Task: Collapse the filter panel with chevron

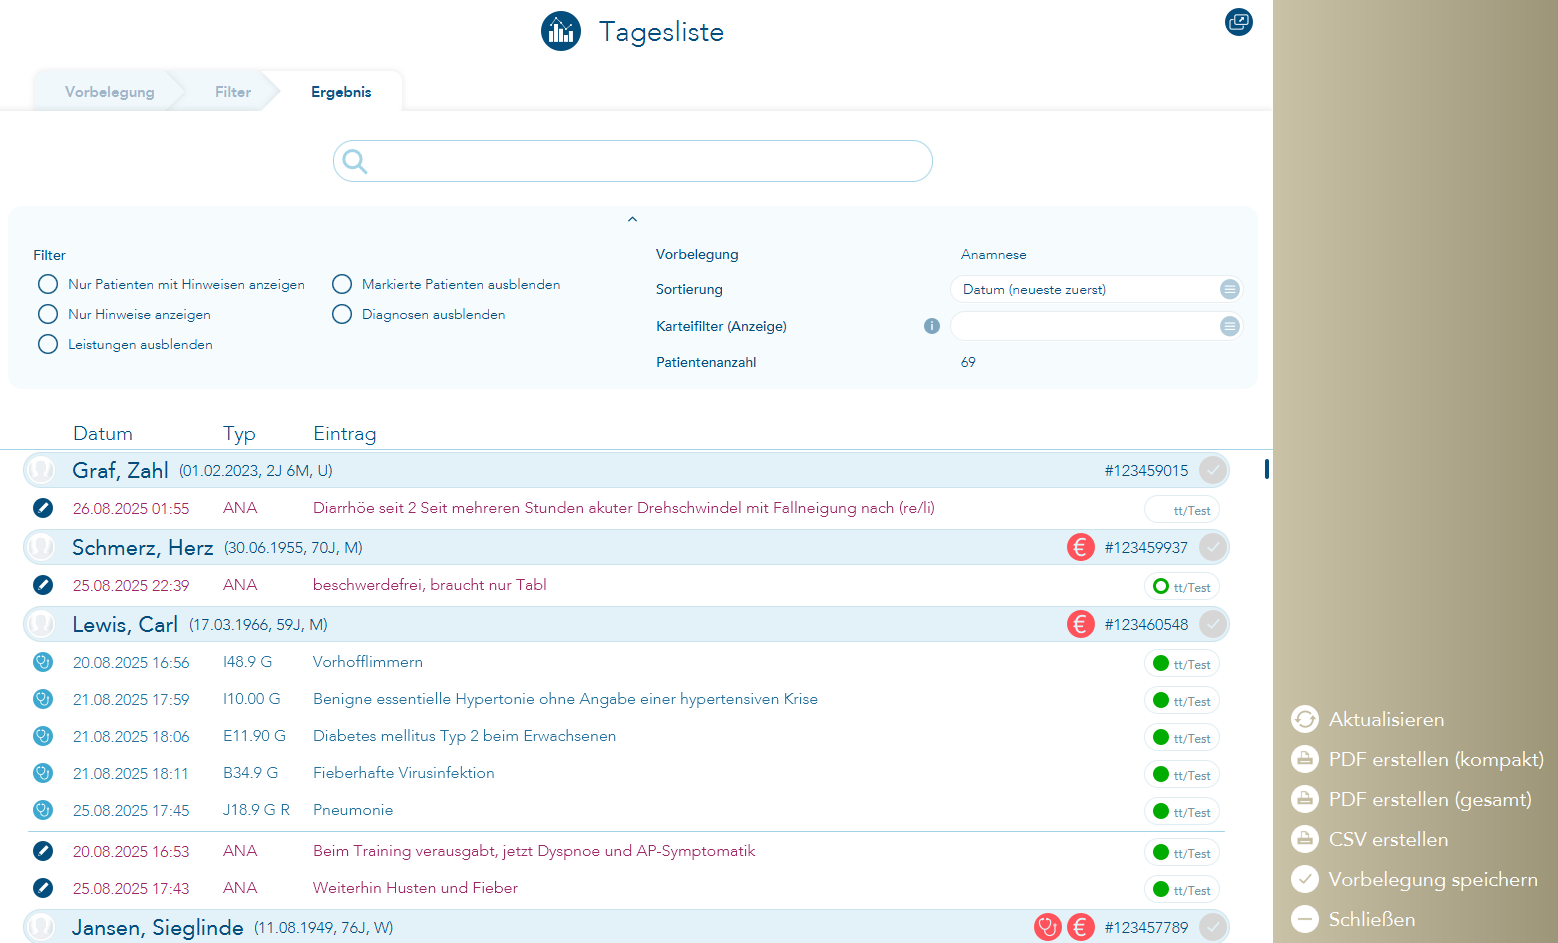Action: click(x=632, y=219)
